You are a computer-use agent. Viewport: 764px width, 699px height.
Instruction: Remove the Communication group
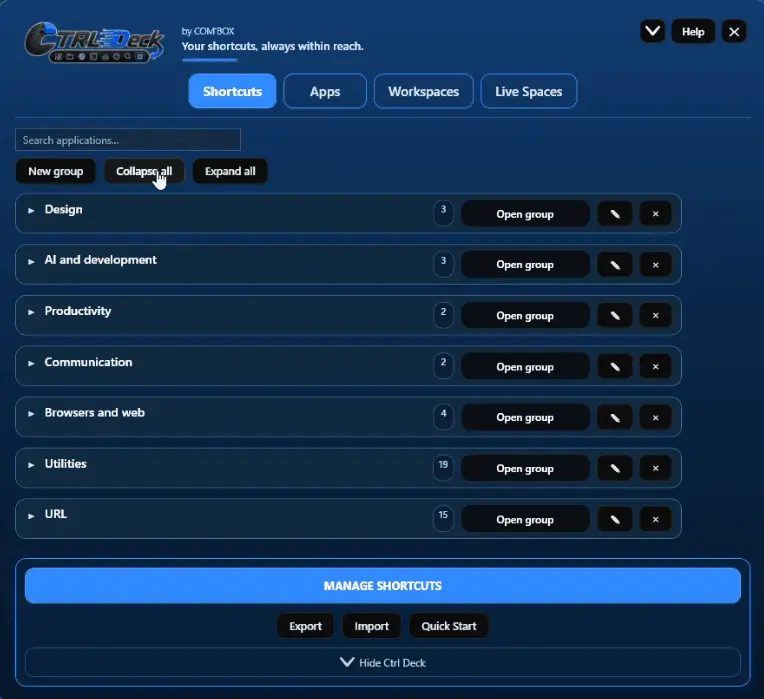655,367
